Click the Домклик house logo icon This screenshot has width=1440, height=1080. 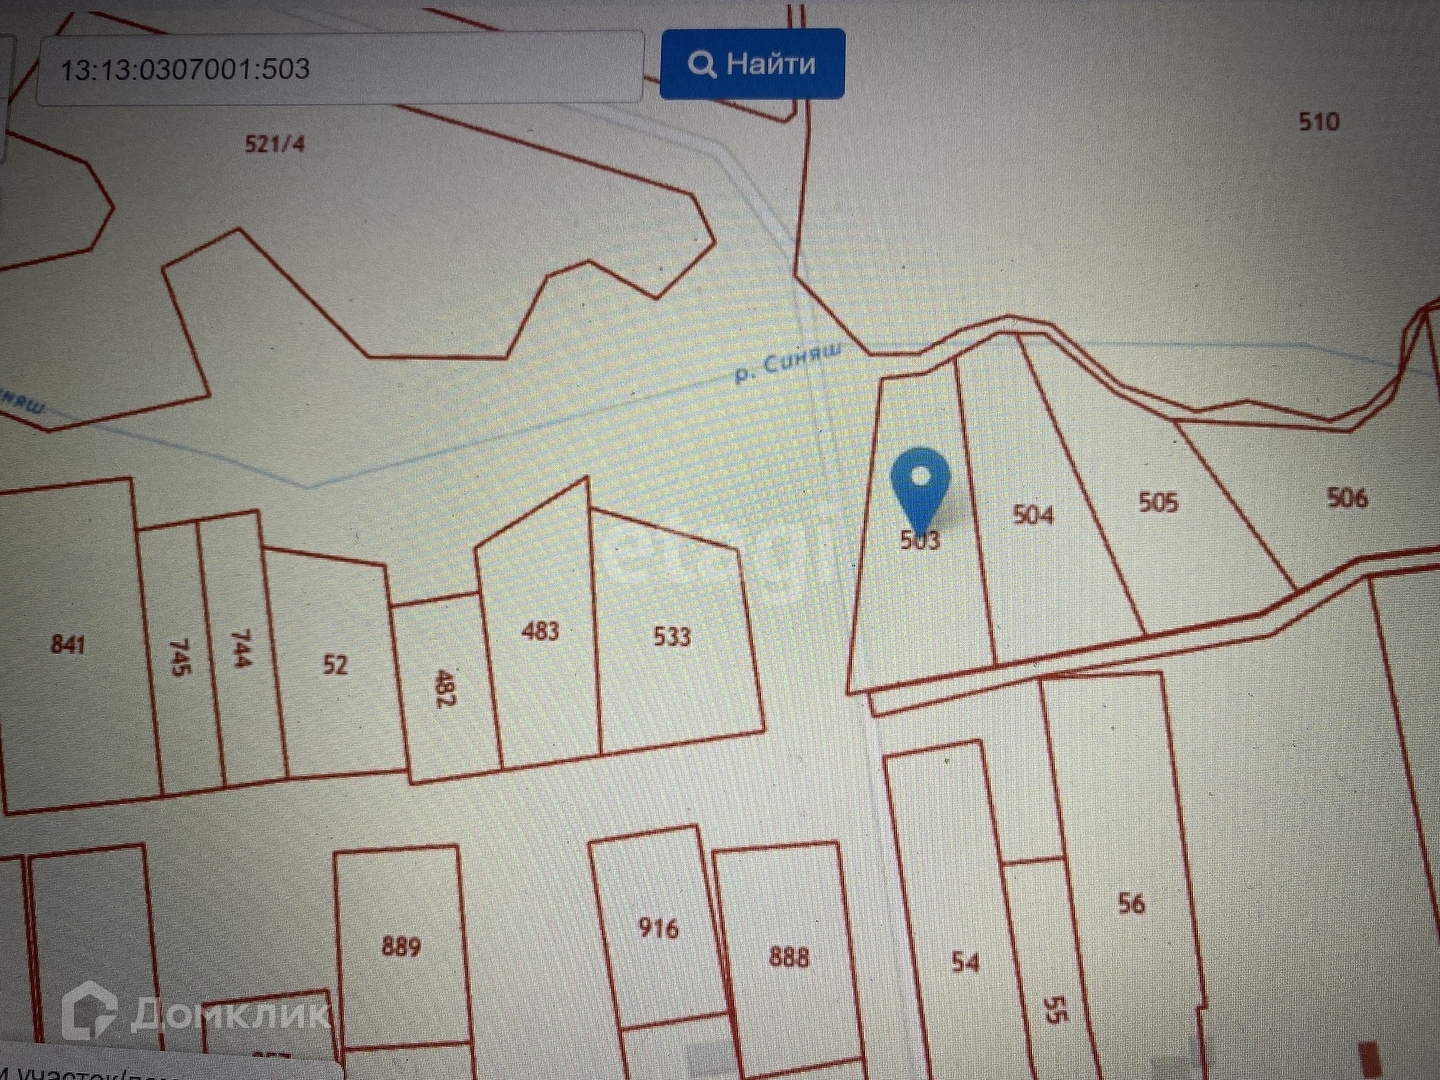pyautogui.click(x=89, y=1011)
